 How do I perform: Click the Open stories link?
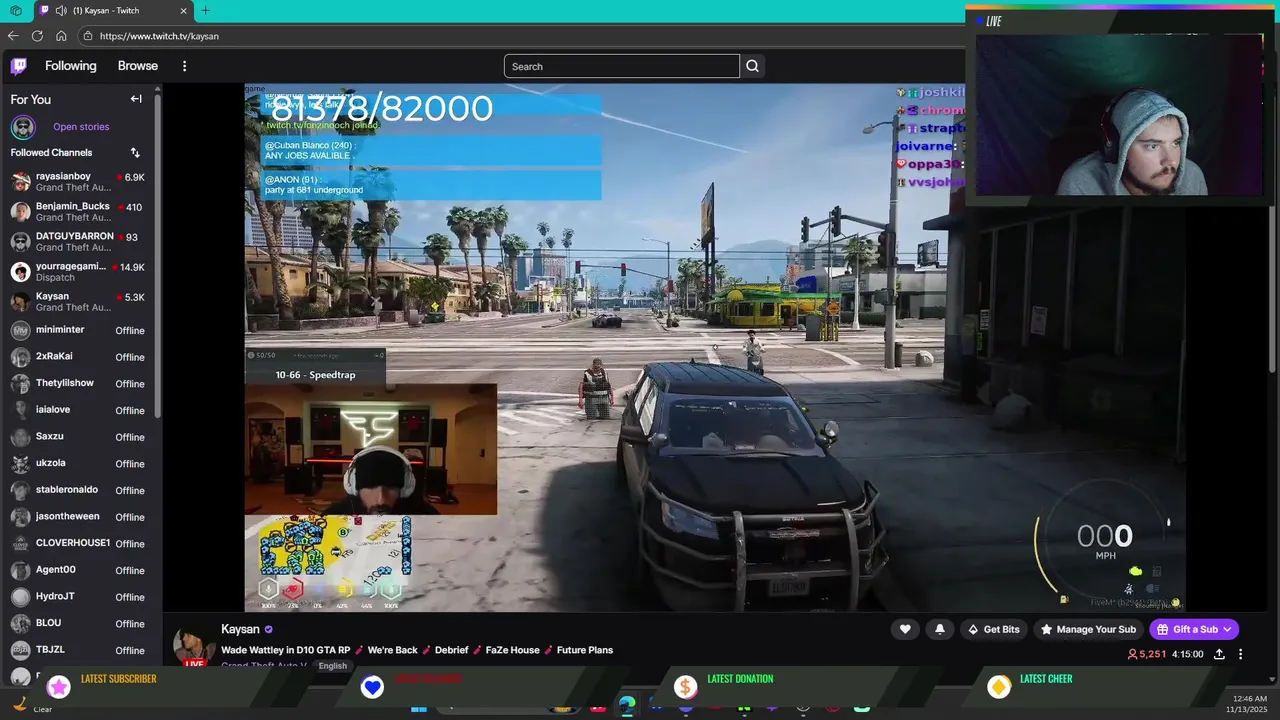click(81, 127)
